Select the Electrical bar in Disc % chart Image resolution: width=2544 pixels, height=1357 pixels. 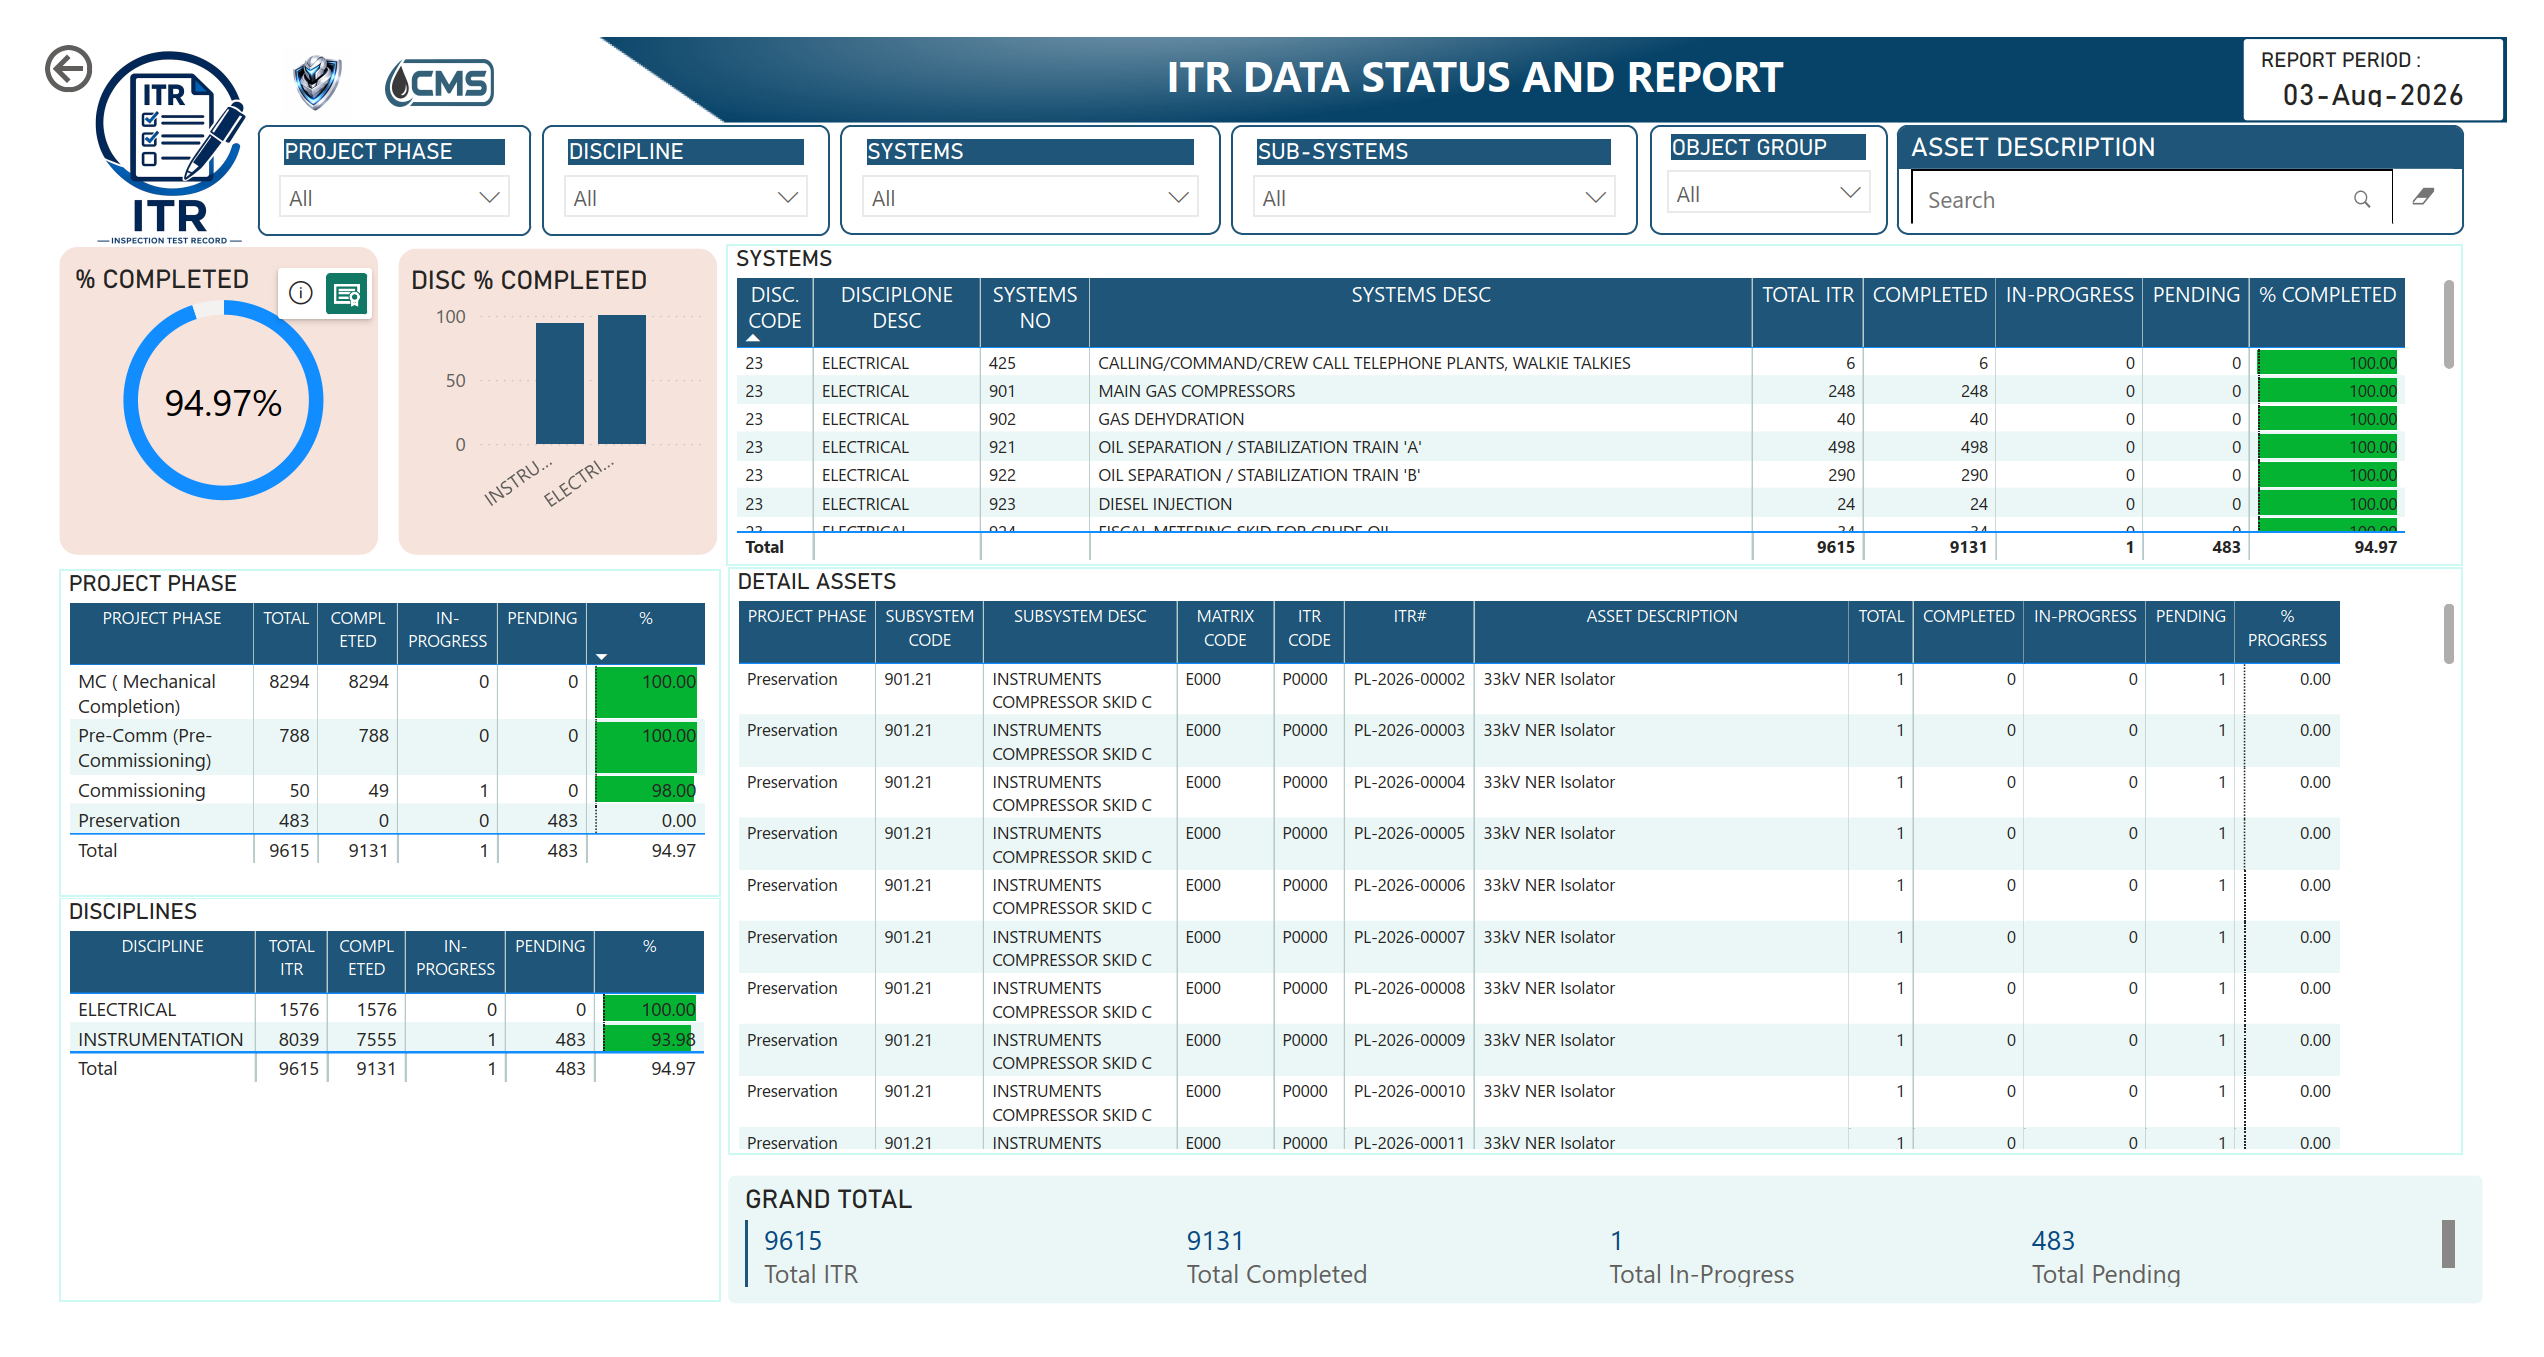click(x=622, y=380)
